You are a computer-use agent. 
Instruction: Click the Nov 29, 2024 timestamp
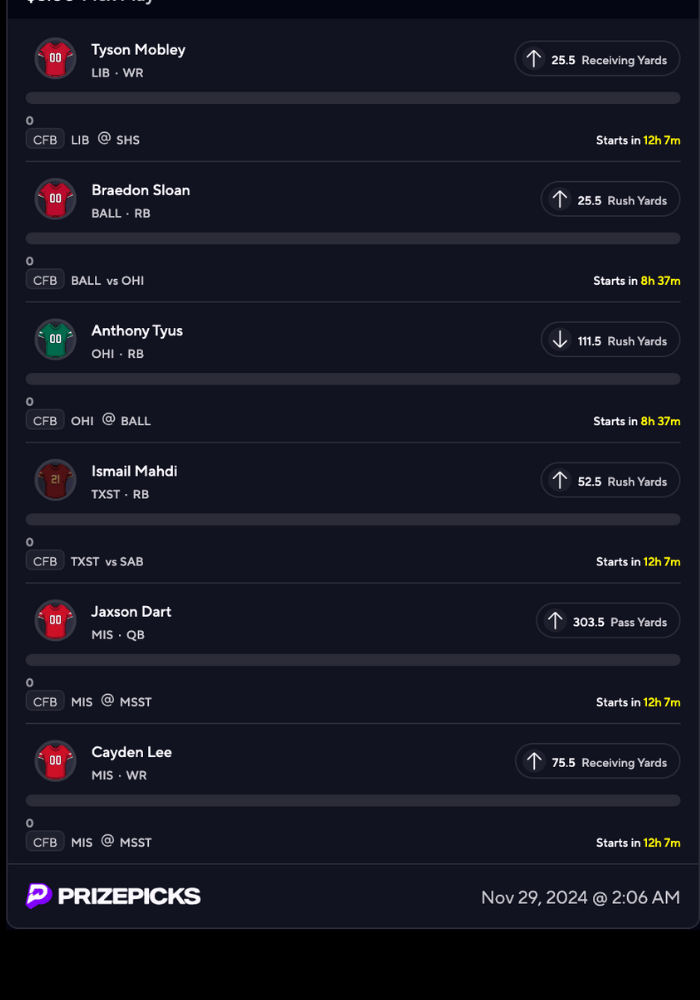tap(580, 897)
